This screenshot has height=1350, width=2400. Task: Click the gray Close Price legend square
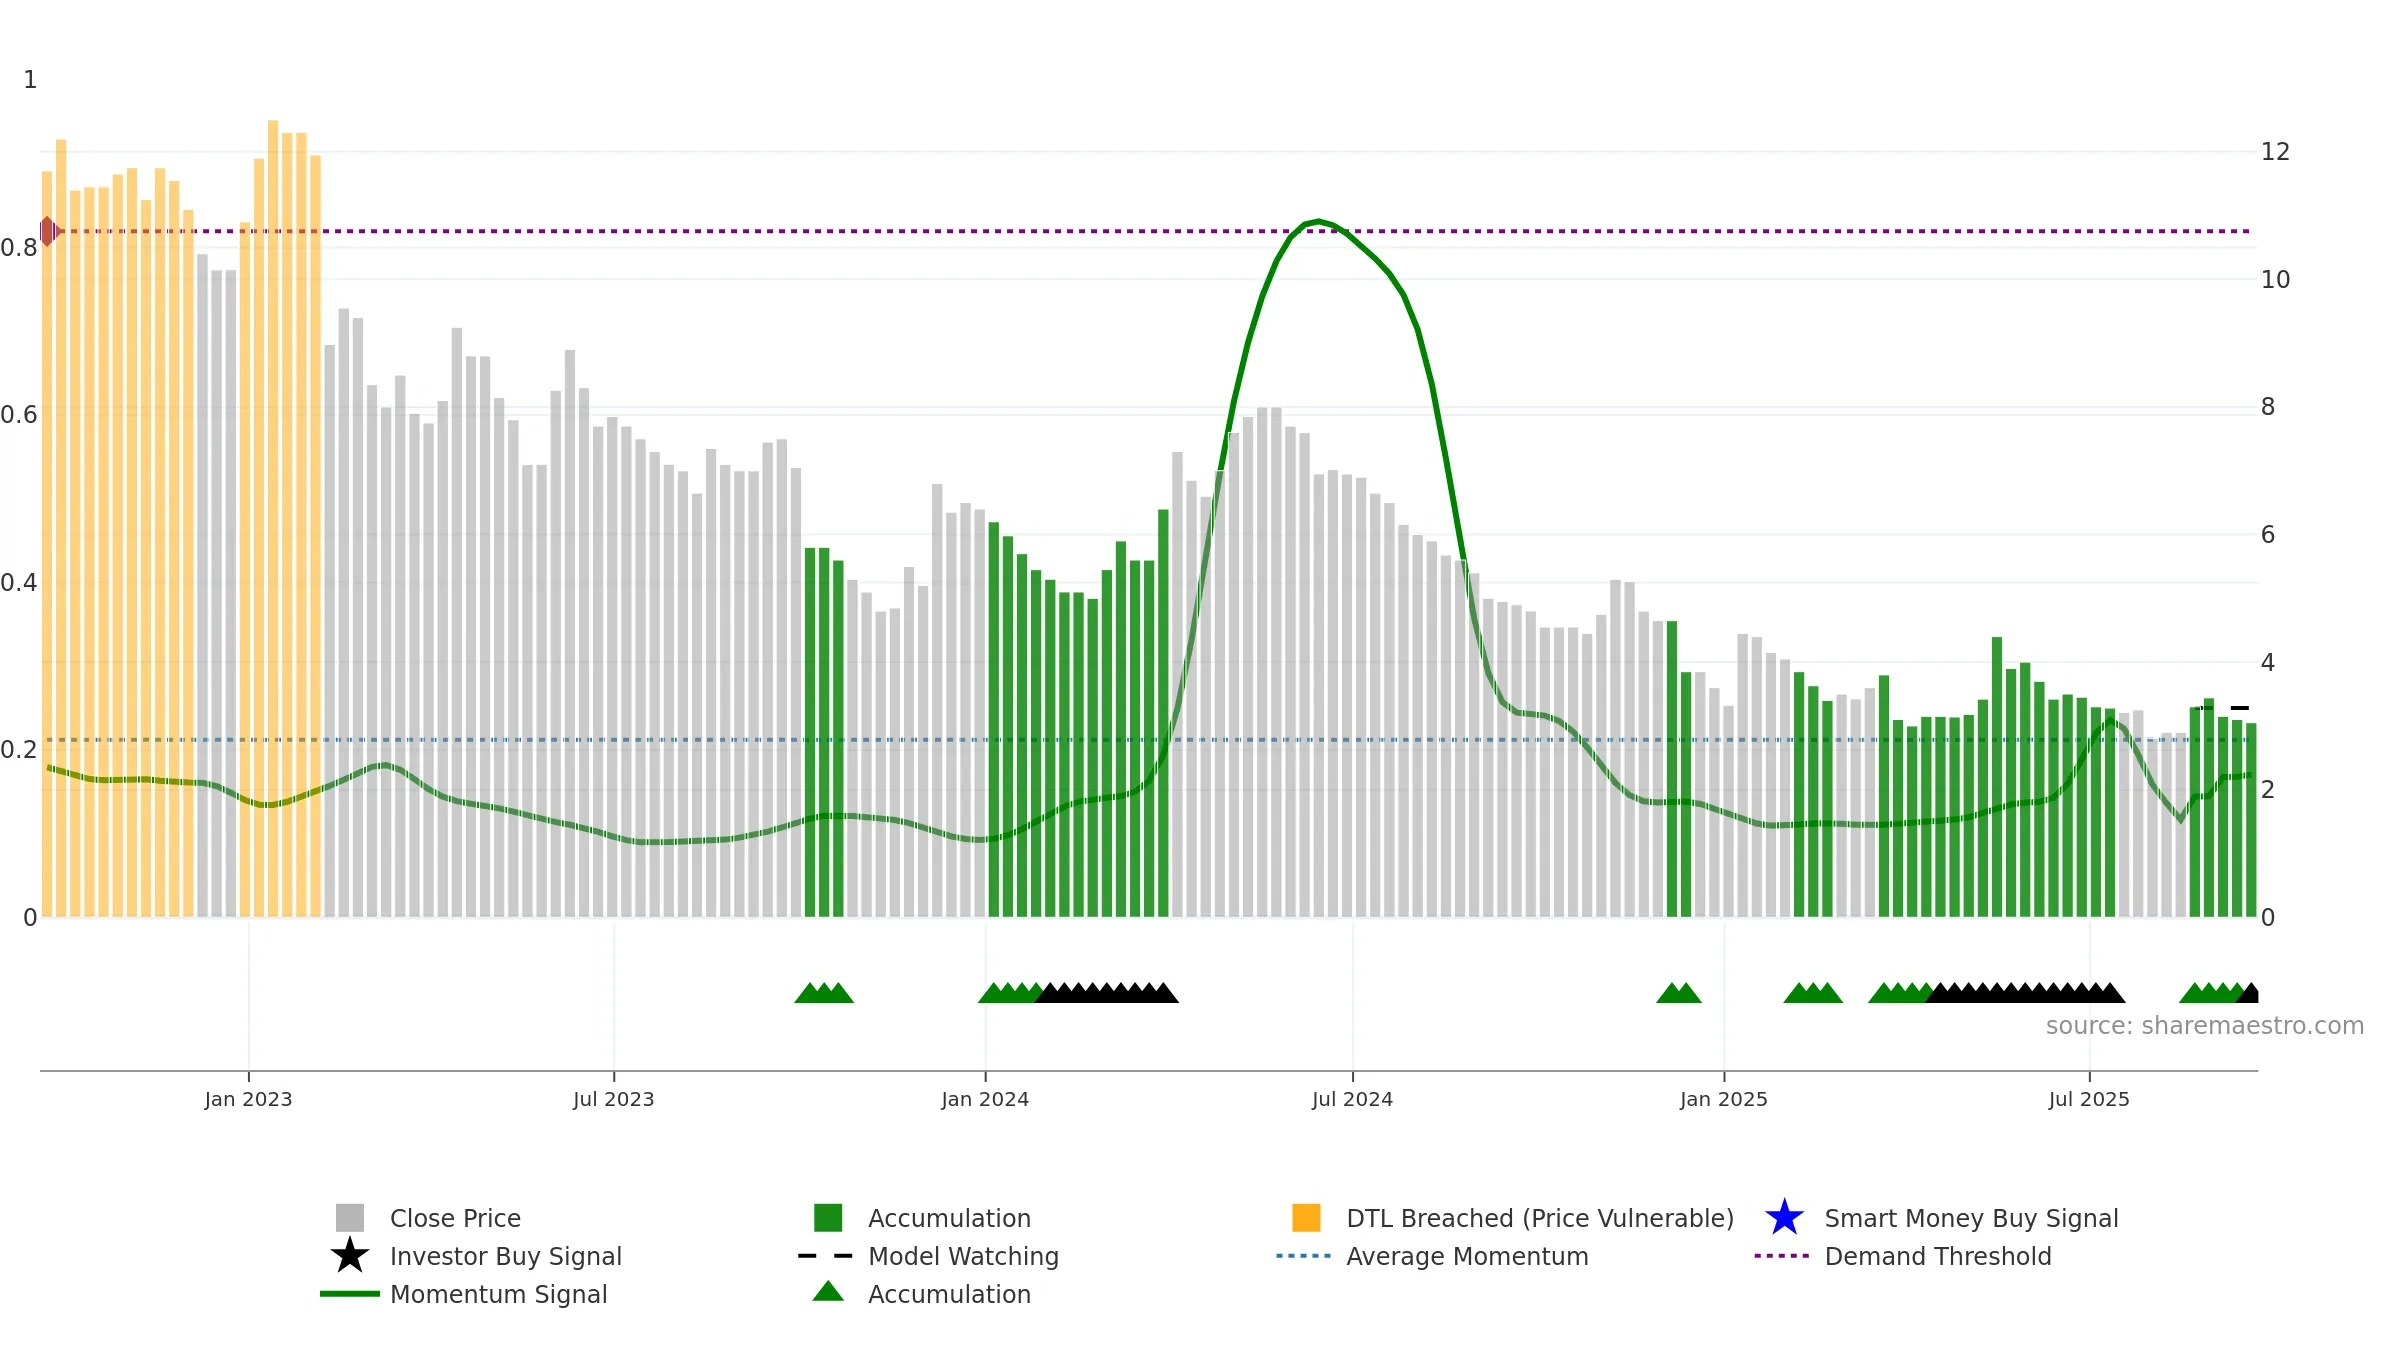[349, 1217]
